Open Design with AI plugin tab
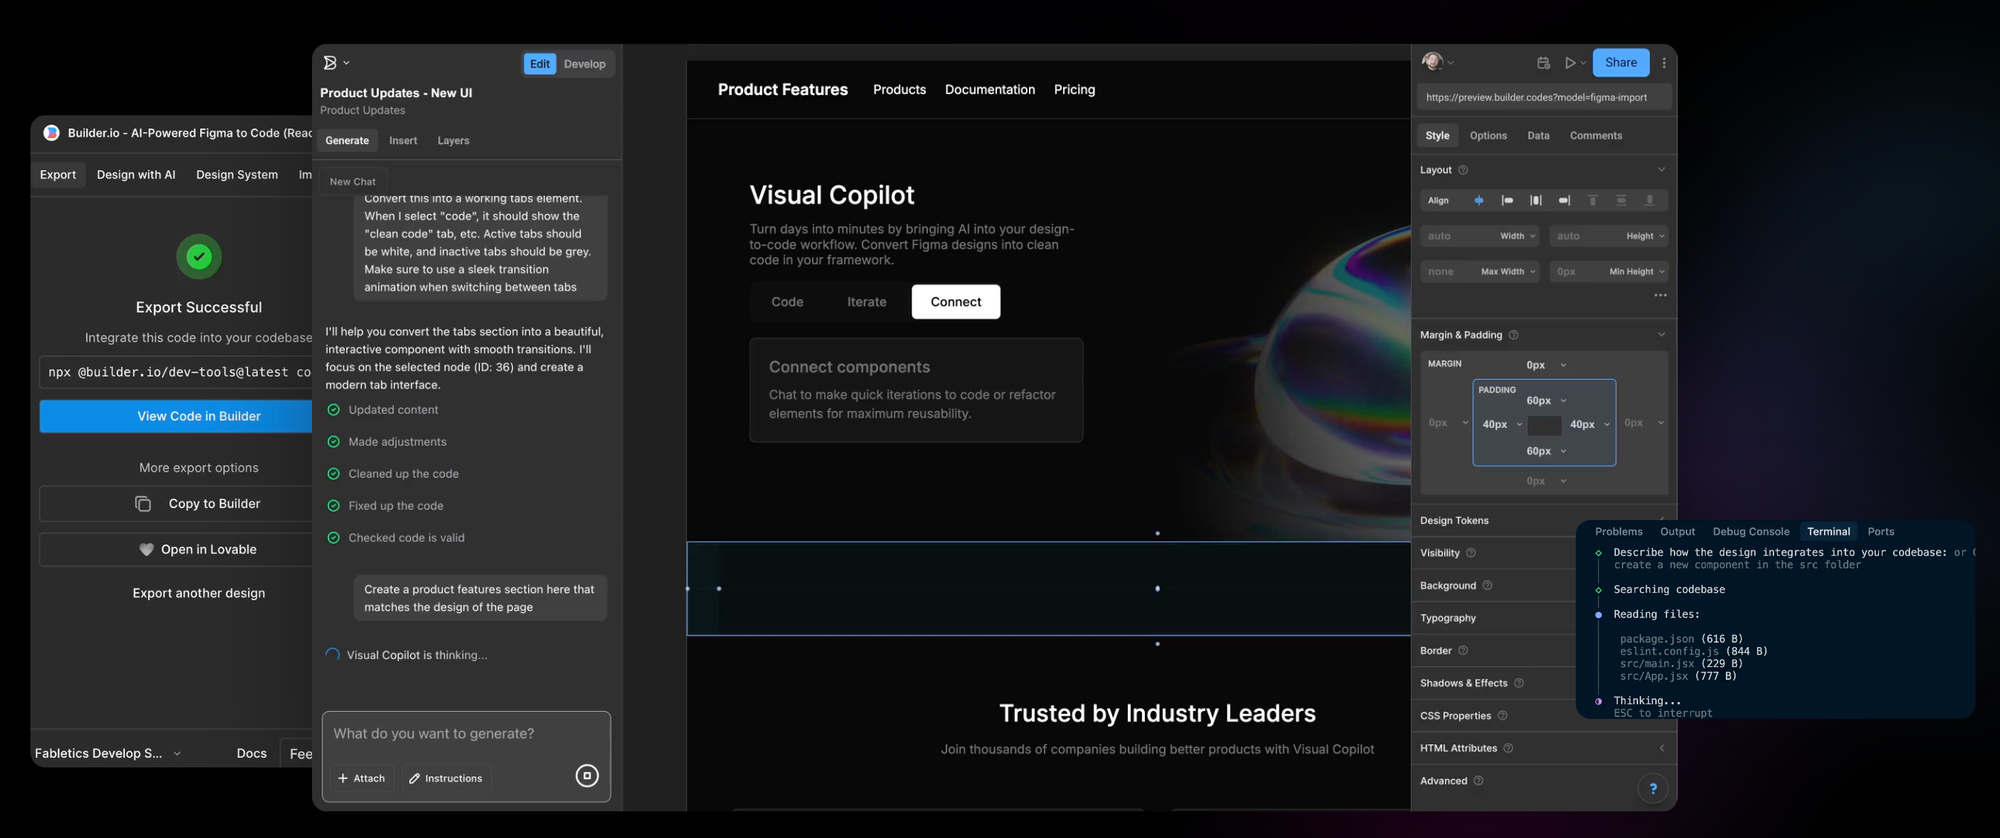 coord(136,175)
